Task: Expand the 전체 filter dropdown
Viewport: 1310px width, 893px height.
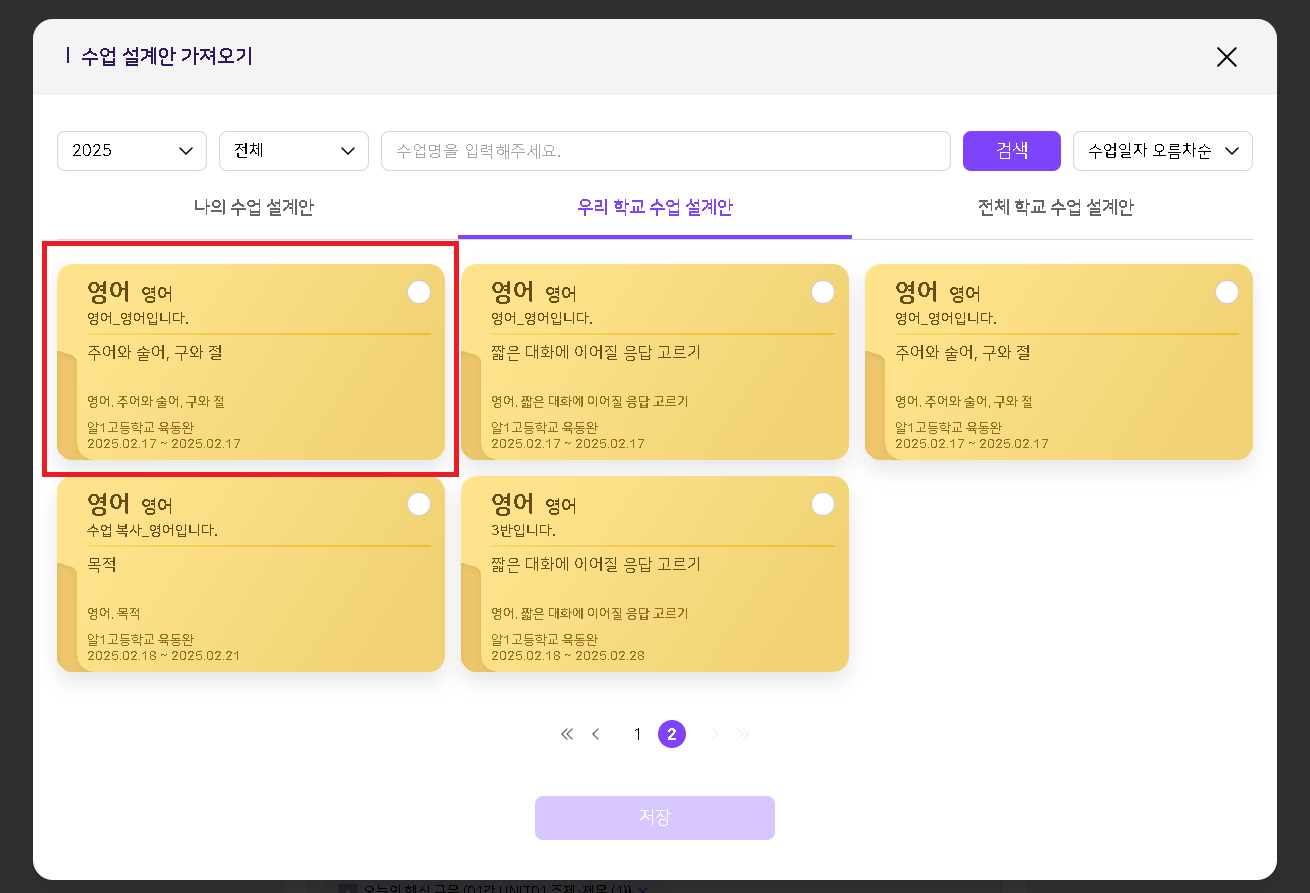Action: click(294, 151)
